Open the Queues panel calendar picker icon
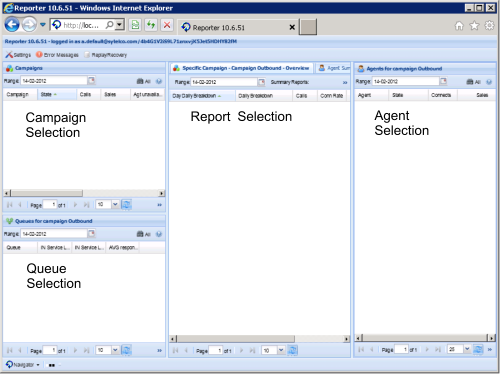 [91, 233]
